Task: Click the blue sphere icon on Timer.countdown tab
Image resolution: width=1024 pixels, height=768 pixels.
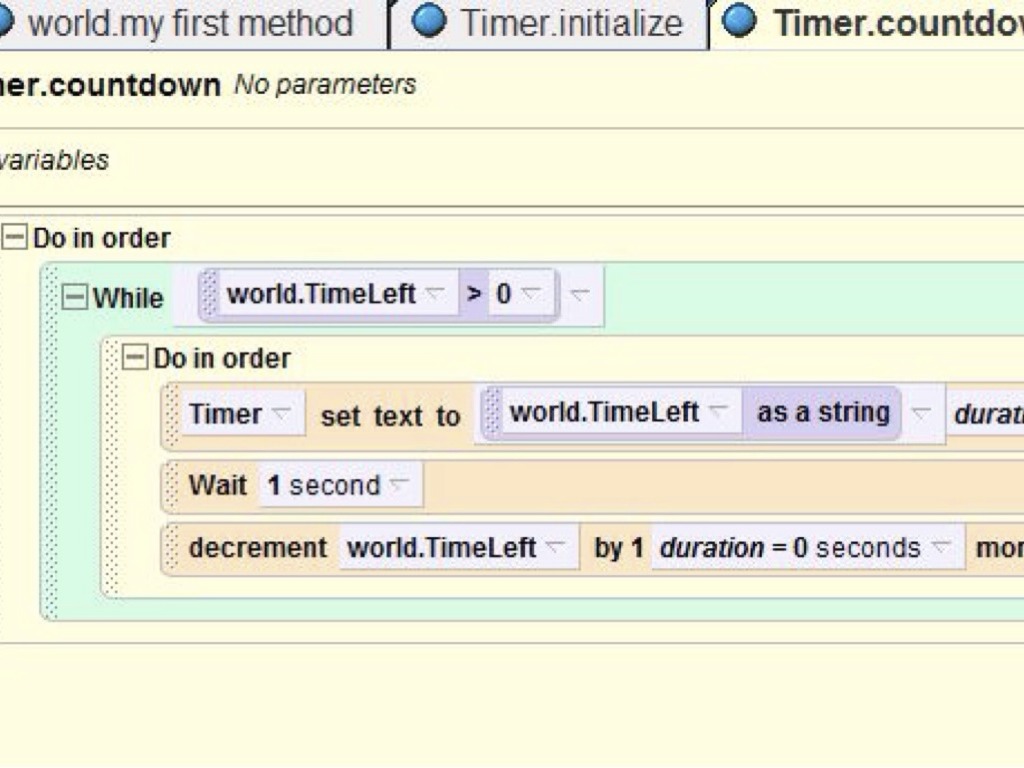Action: (739, 22)
